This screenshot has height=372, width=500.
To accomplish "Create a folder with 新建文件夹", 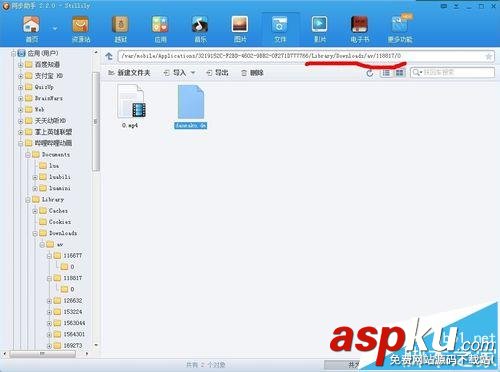I will (129, 73).
